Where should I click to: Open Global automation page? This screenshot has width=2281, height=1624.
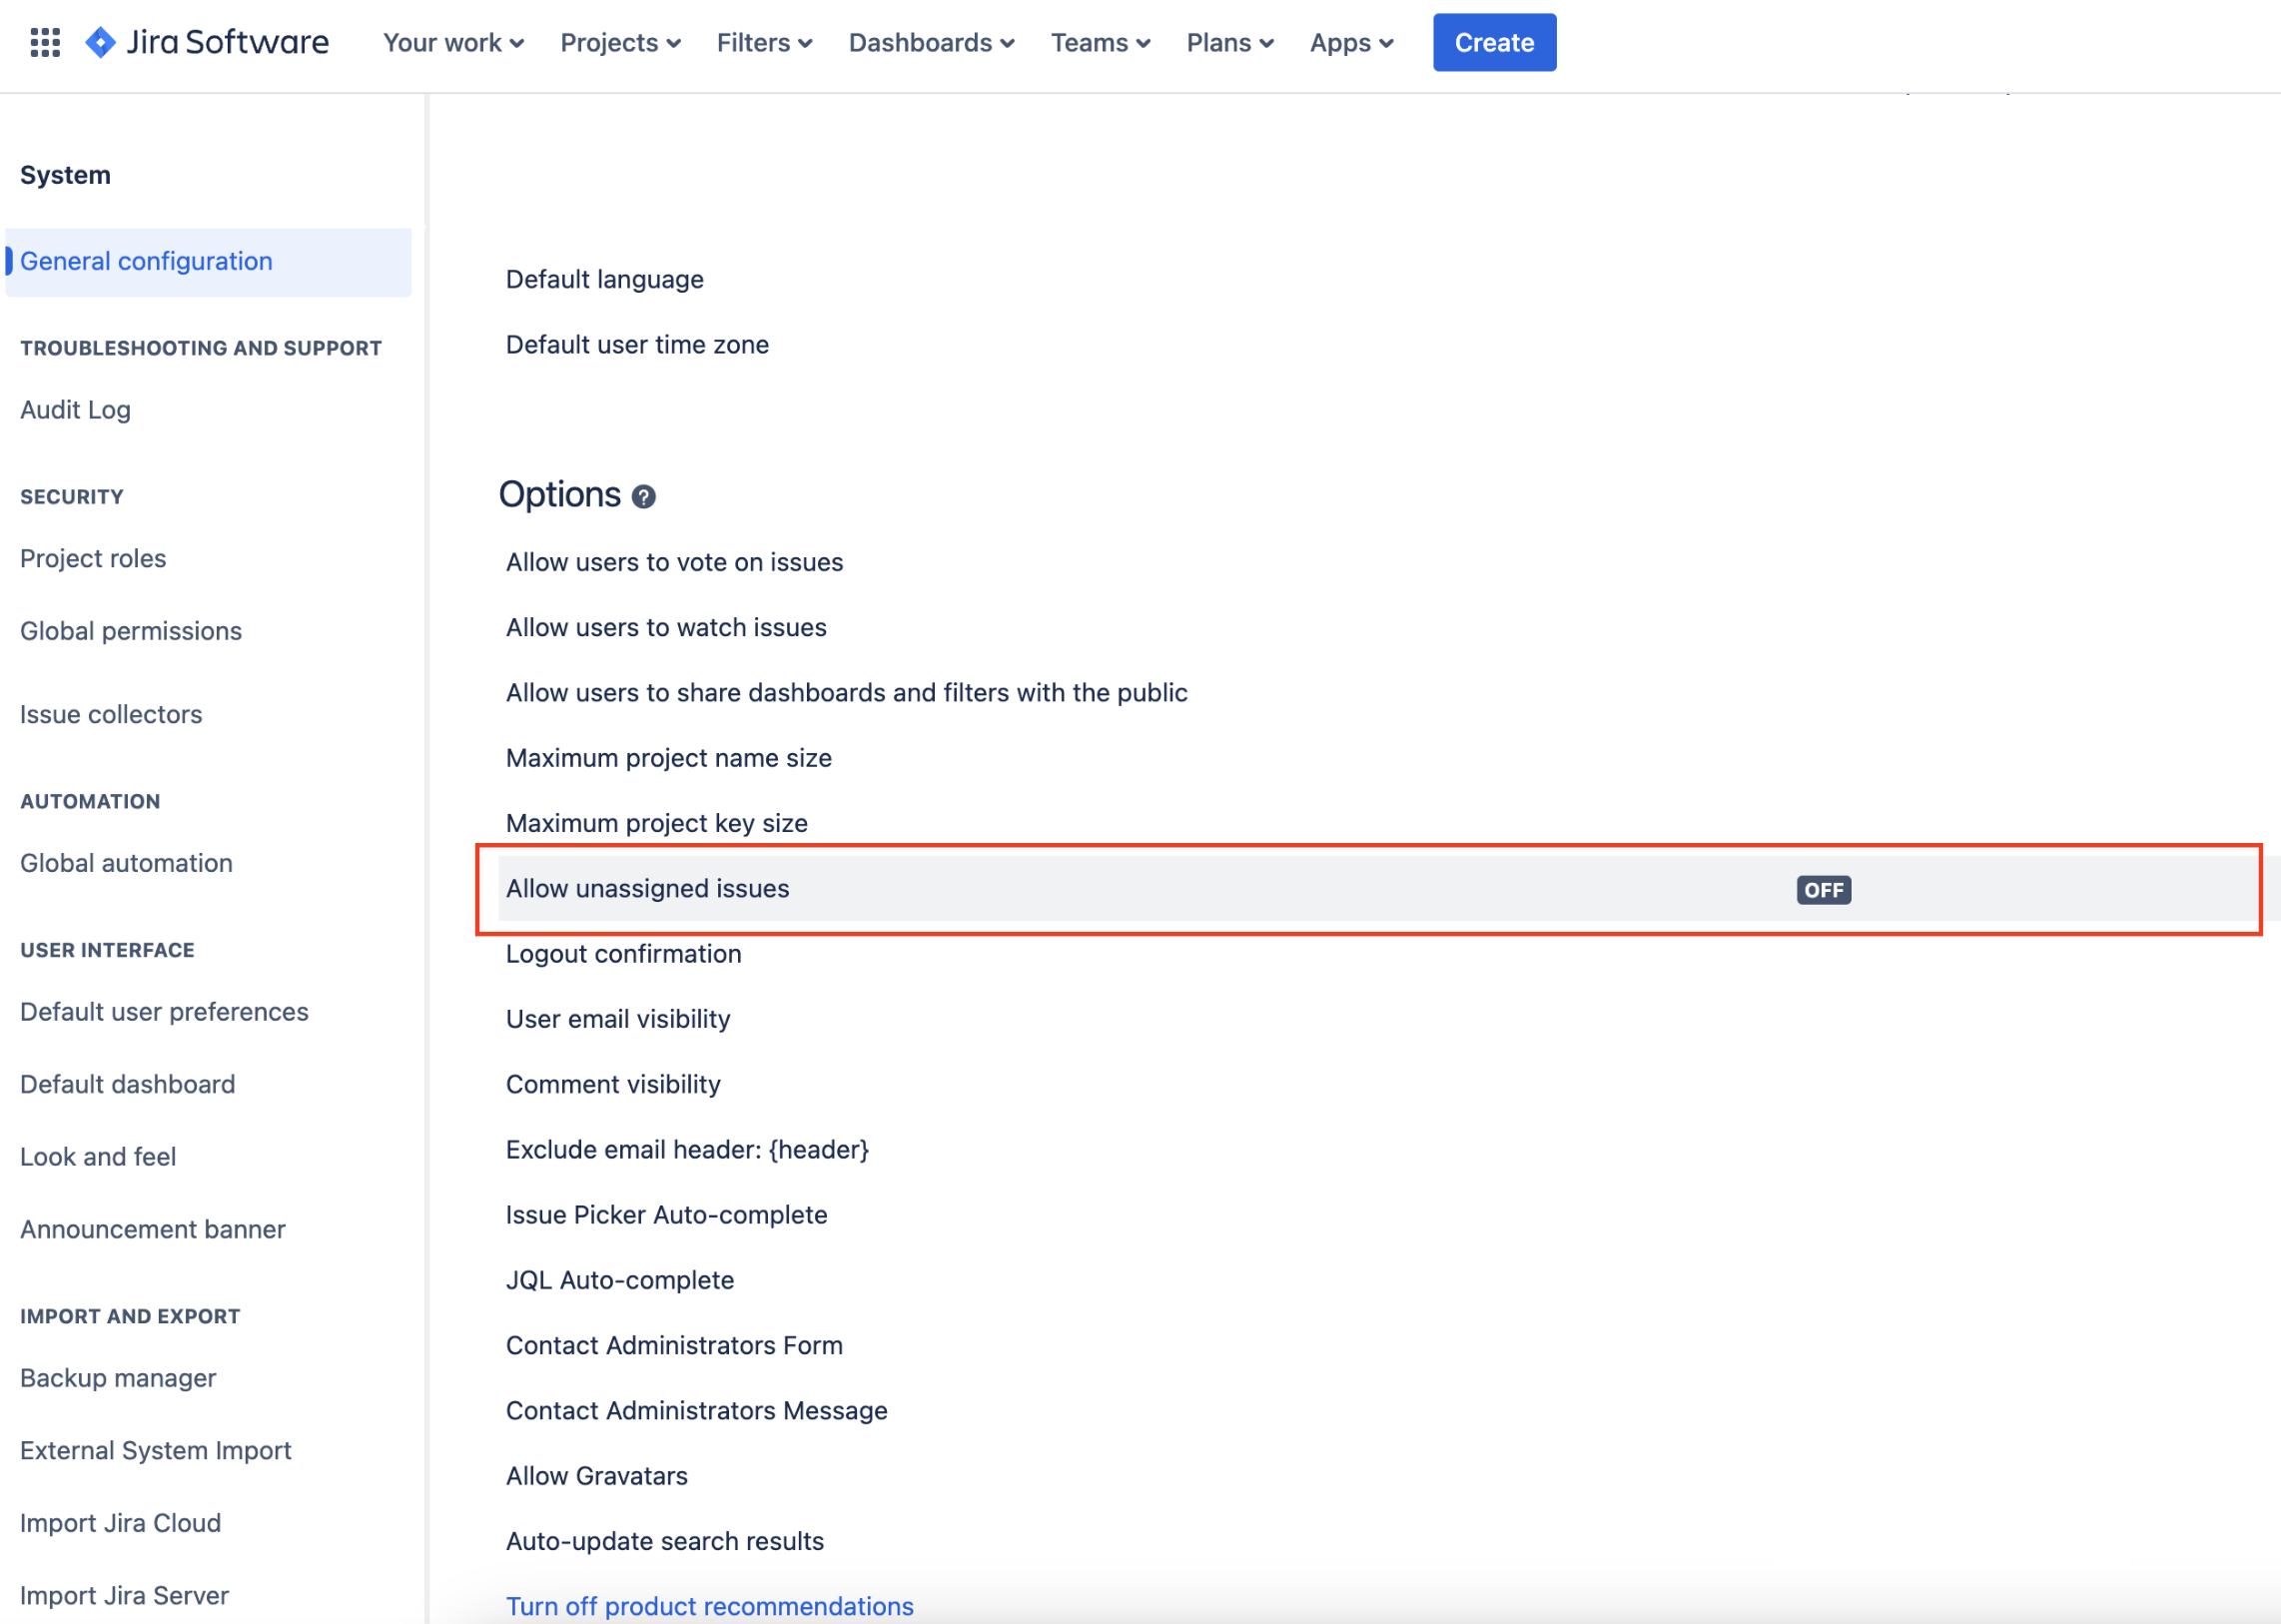(x=126, y=863)
